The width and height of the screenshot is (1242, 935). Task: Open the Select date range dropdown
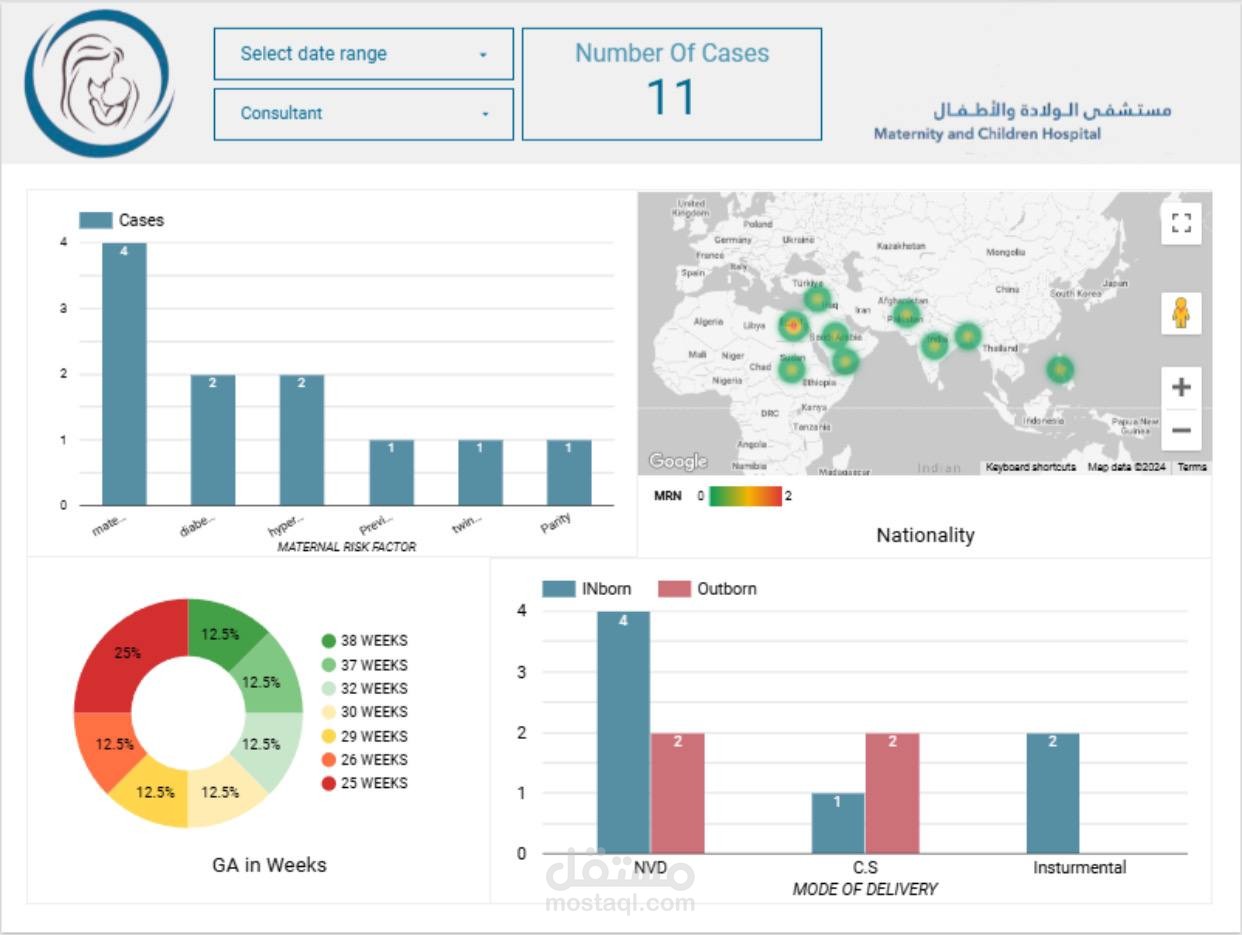(x=364, y=54)
